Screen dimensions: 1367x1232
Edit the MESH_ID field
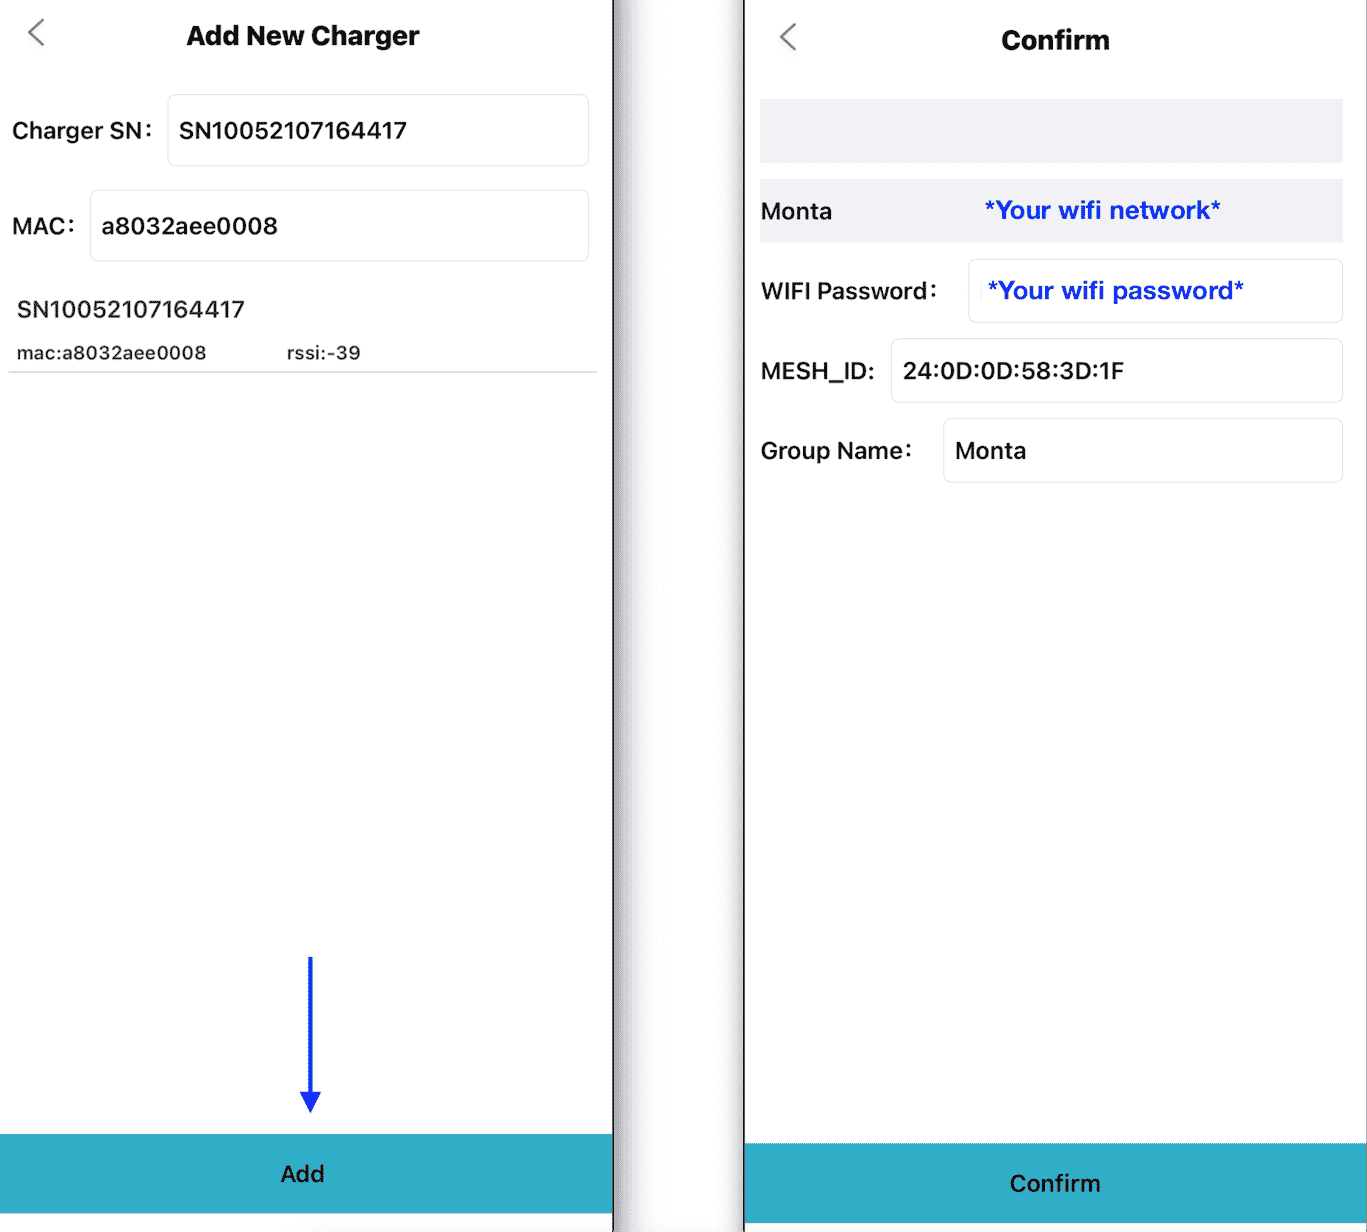[1116, 371]
